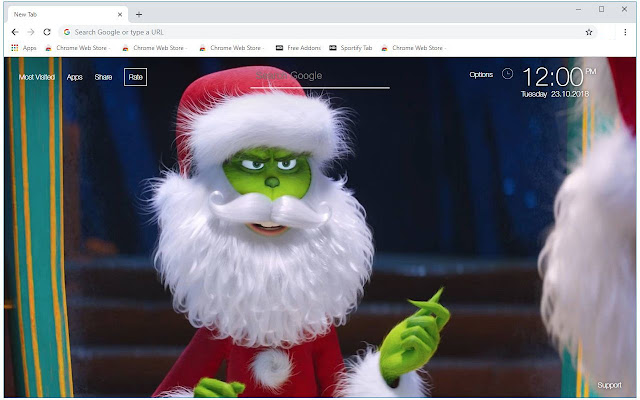The image size is (640, 400).
Task: Open the first Chrome Web Store bookmark
Action: coord(78,48)
